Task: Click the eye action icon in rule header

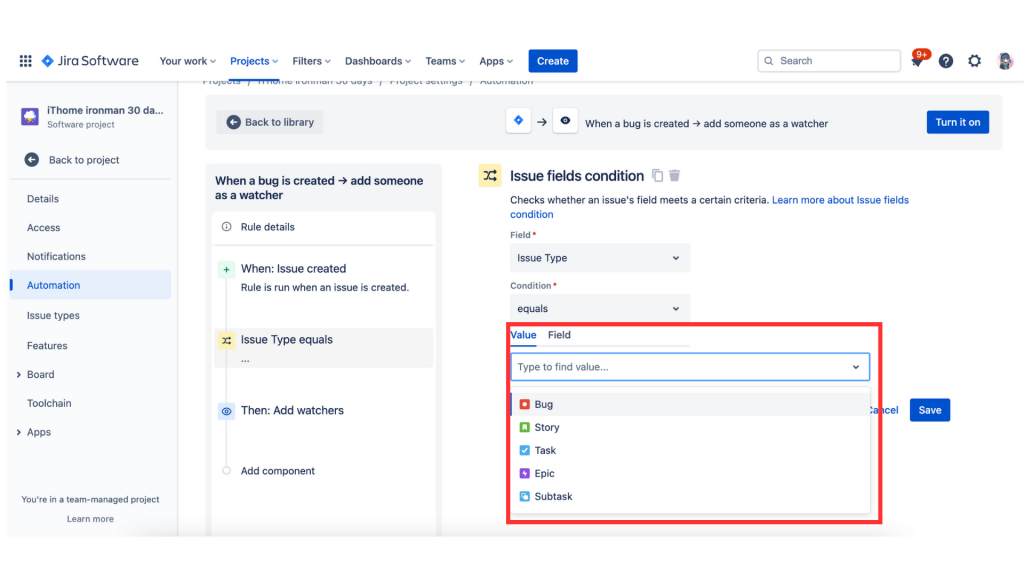Action: click(x=565, y=121)
